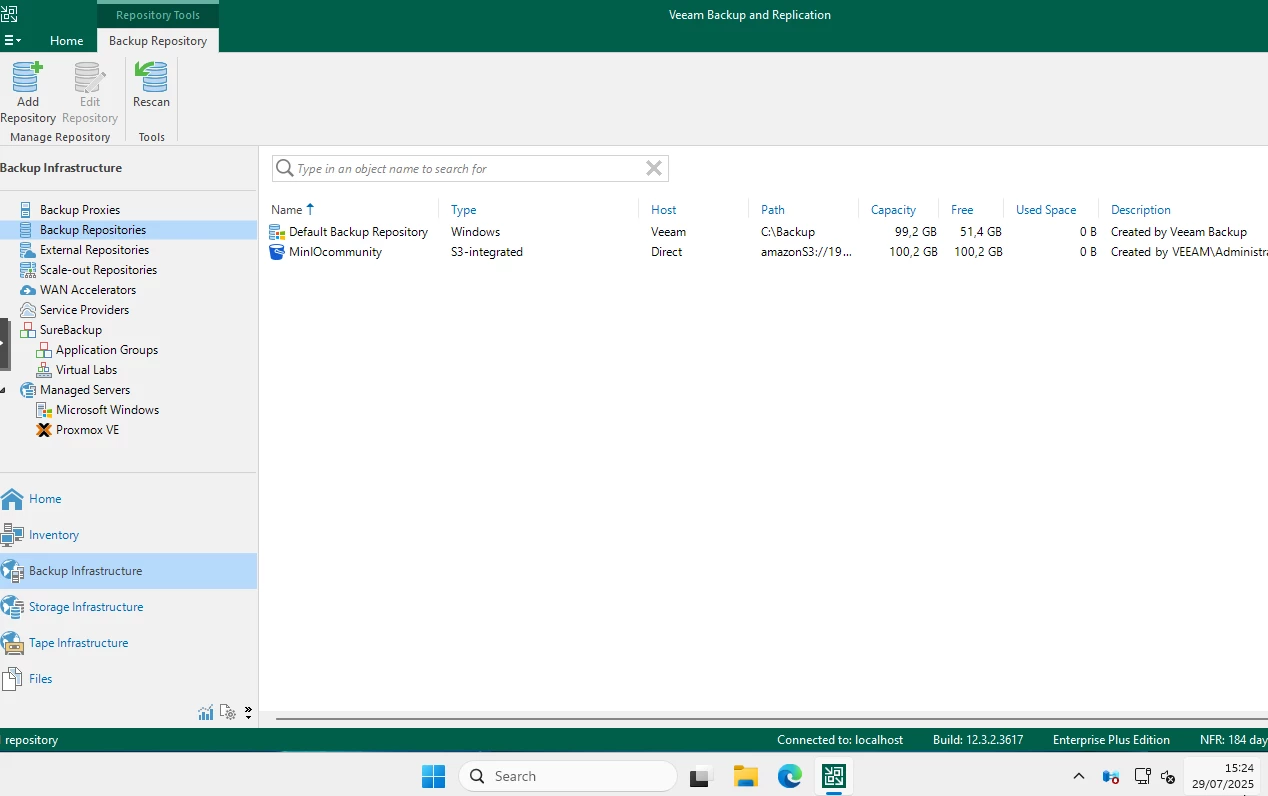Click the Repository Tools contextual tab
Viewport: 1268px width, 796px height.
click(158, 15)
